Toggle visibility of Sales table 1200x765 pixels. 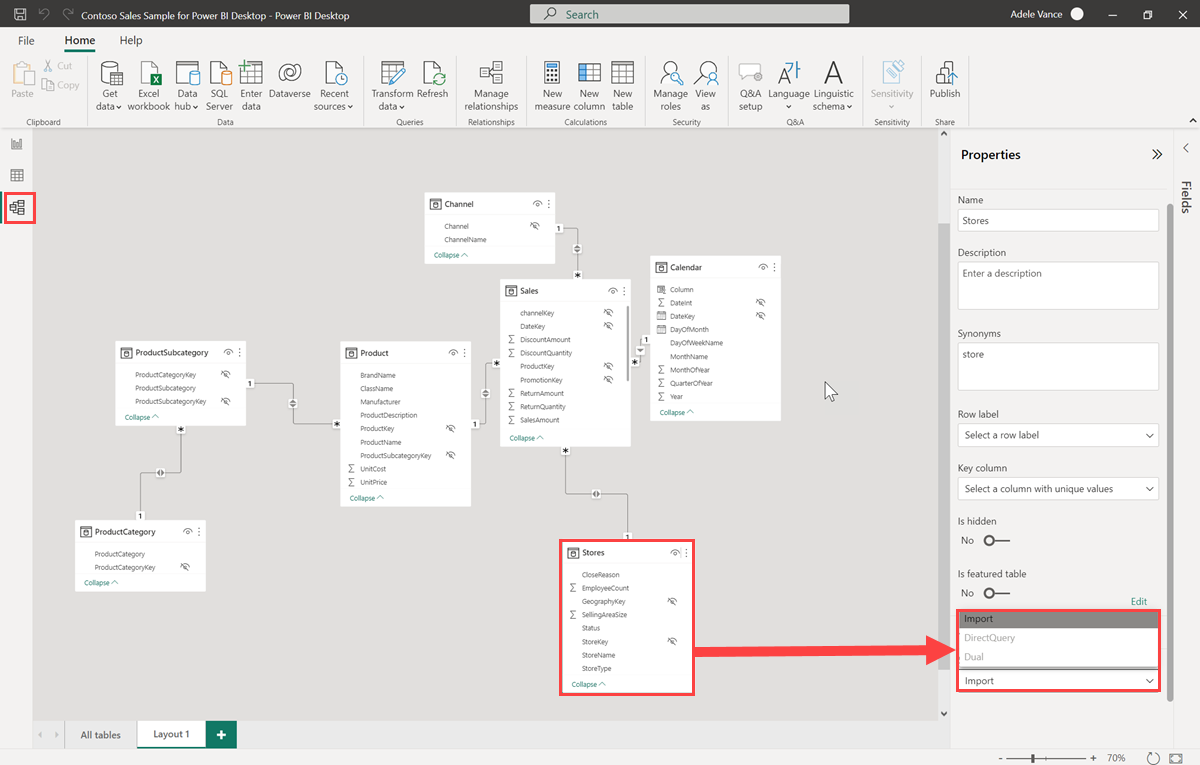613,291
